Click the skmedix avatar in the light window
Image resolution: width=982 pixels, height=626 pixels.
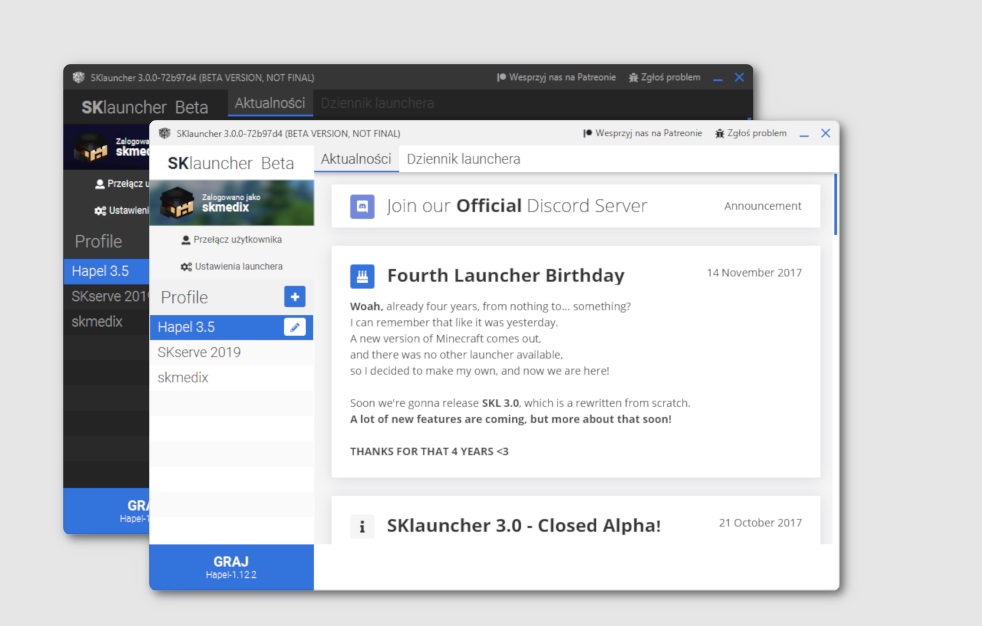177,203
